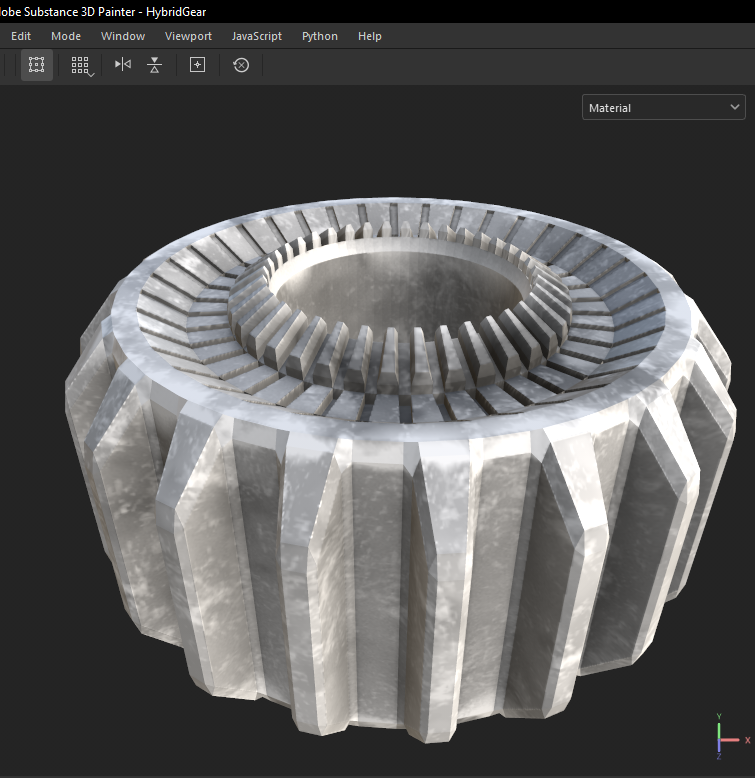Open the Help menu

[370, 36]
